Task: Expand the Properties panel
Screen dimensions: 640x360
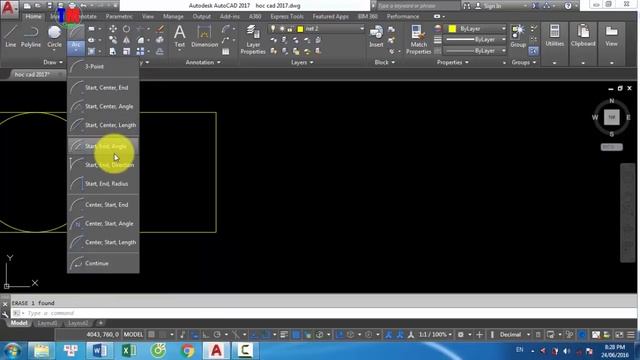Action: [x=453, y=62]
